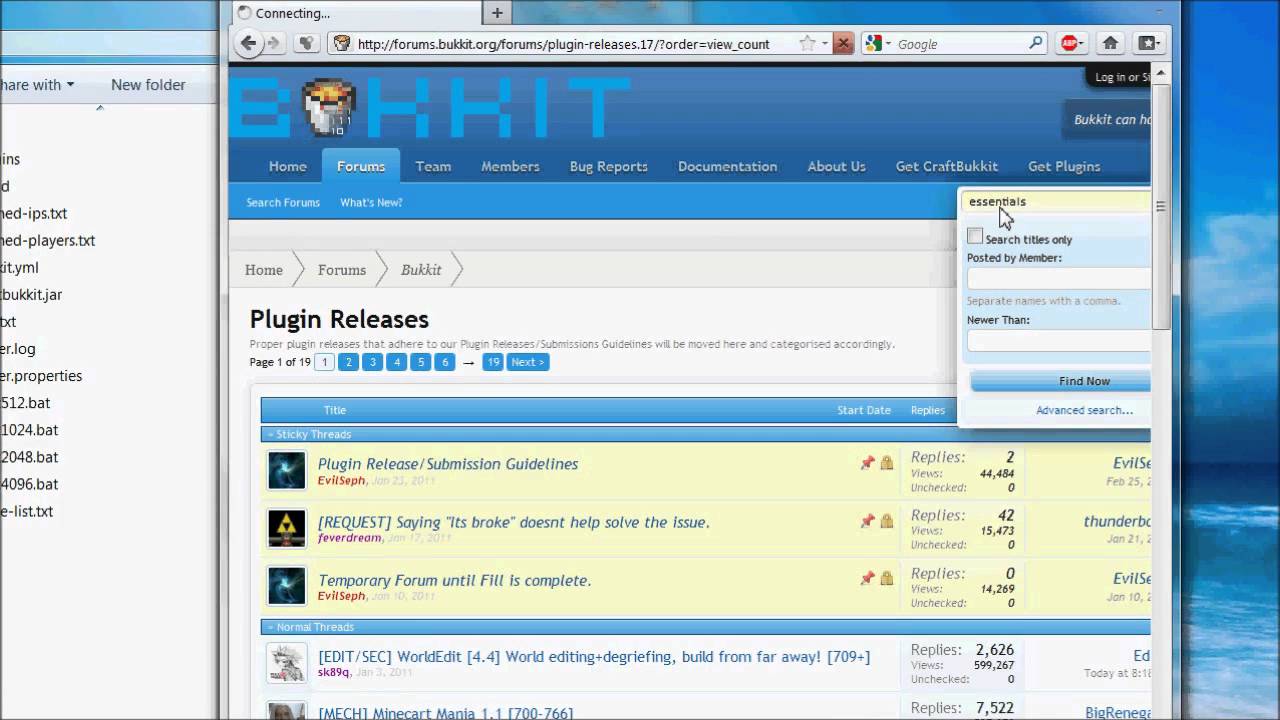Image resolution: width=1280 pixels, height=720 pixels.
Task: Open Plugin Release/Submission Guidelines thread
Action: (448, 464)
